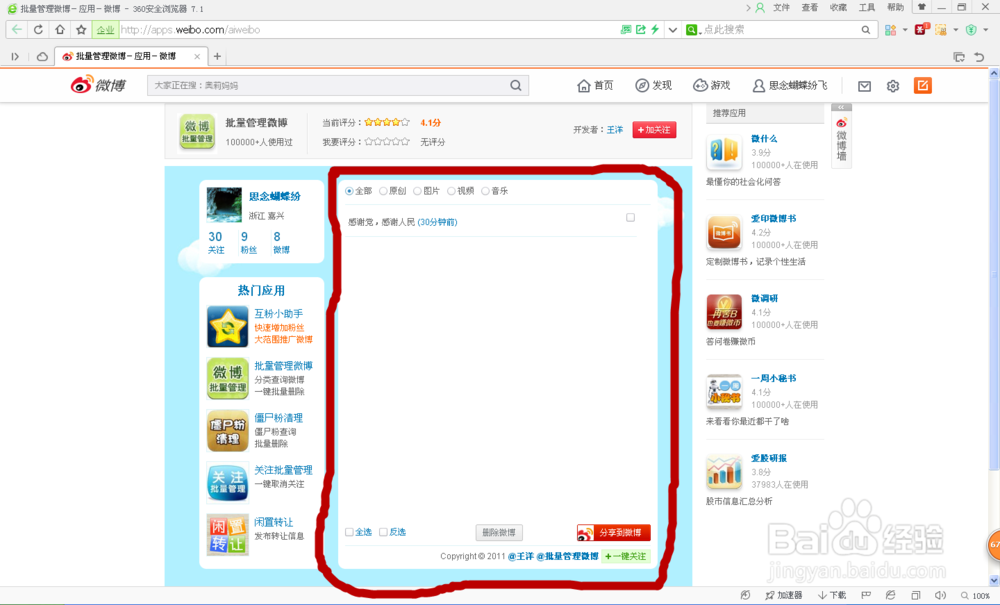Open developer 王洋 link
1000x605 pixels.
[615, 130]
